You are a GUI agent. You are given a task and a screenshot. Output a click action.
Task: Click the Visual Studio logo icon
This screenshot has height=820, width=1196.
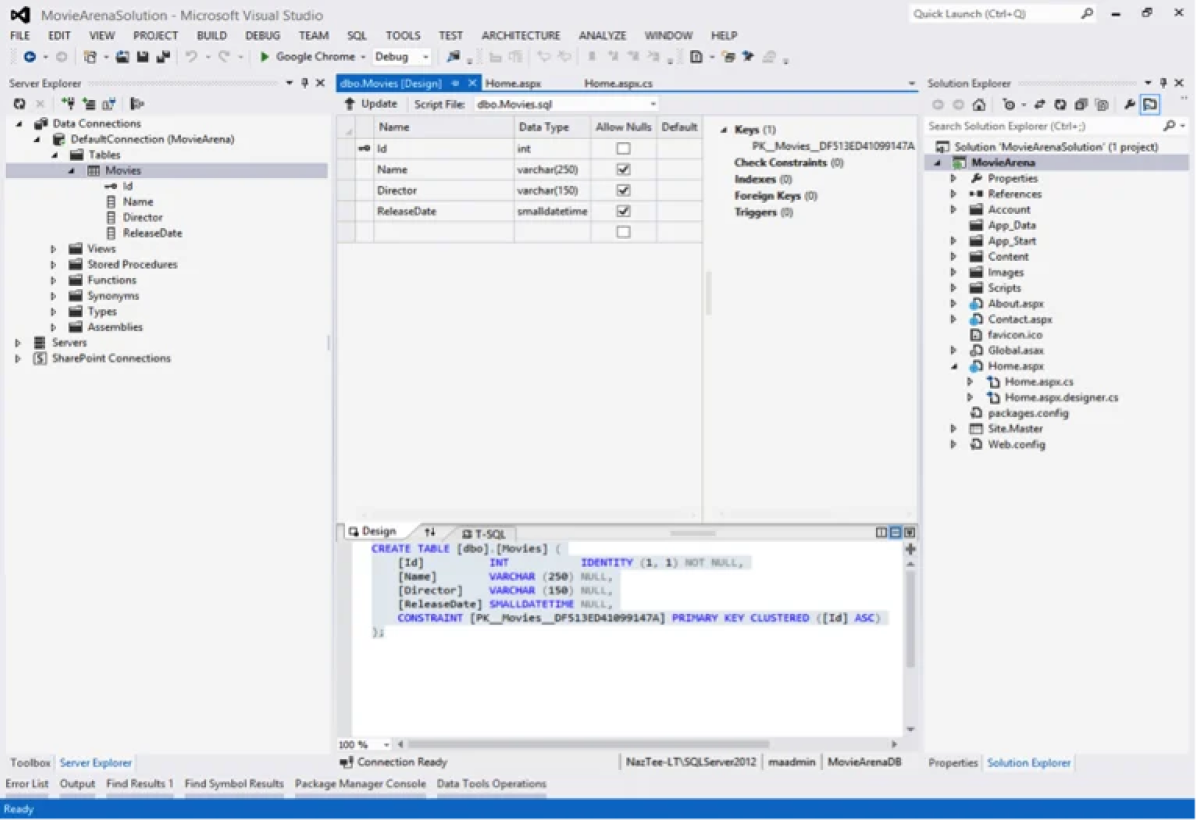click(21, 14)
